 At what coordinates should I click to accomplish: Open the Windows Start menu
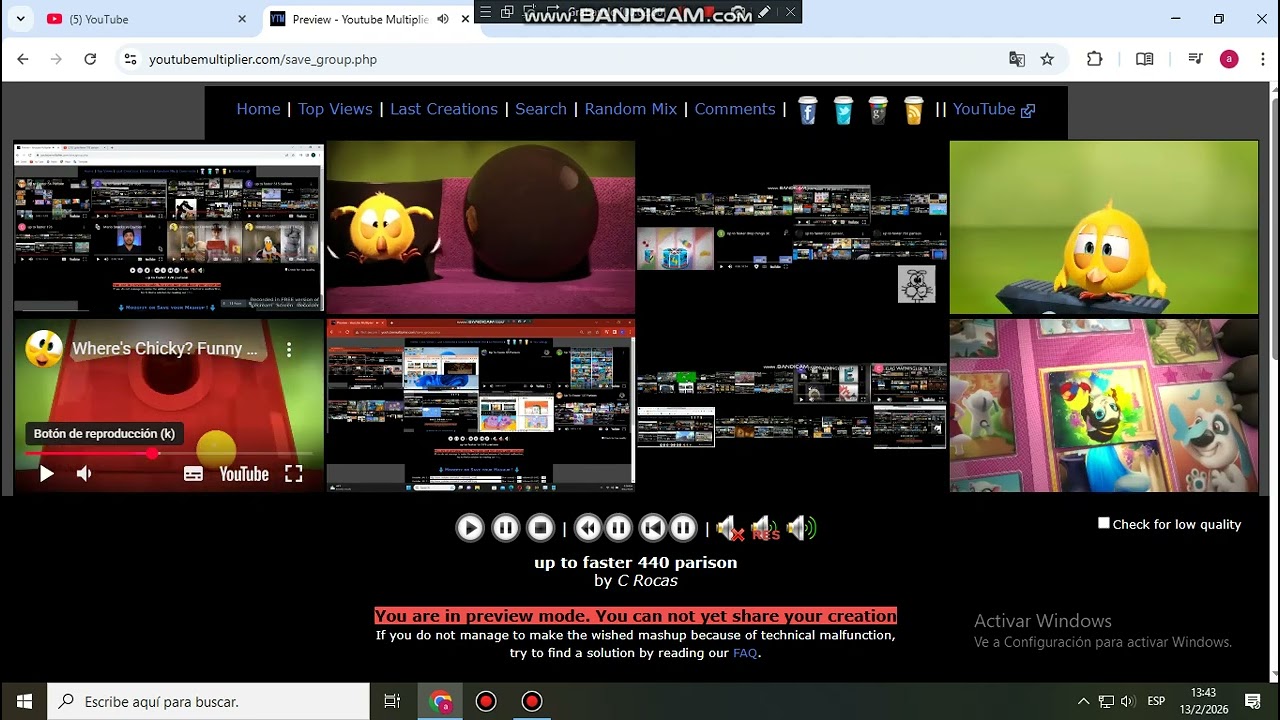click(x=24, y=701)
